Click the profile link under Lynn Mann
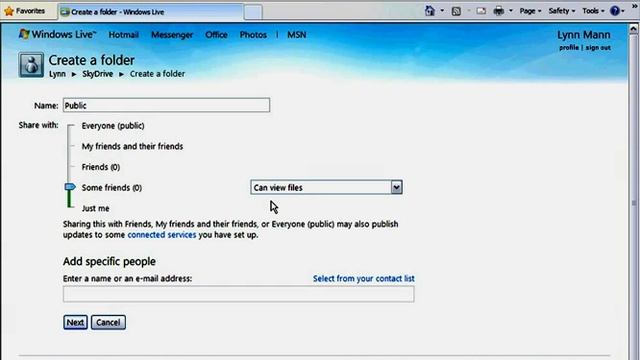Screen dimensions: 640x360 tap(569, 47)
